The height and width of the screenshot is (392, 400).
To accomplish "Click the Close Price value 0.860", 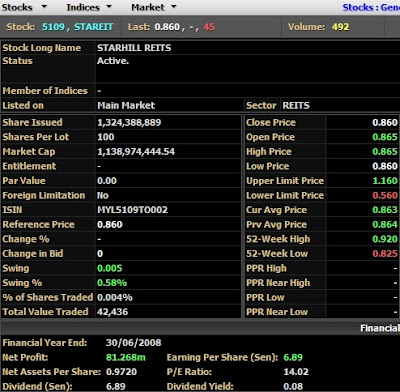I will point(385,122).
